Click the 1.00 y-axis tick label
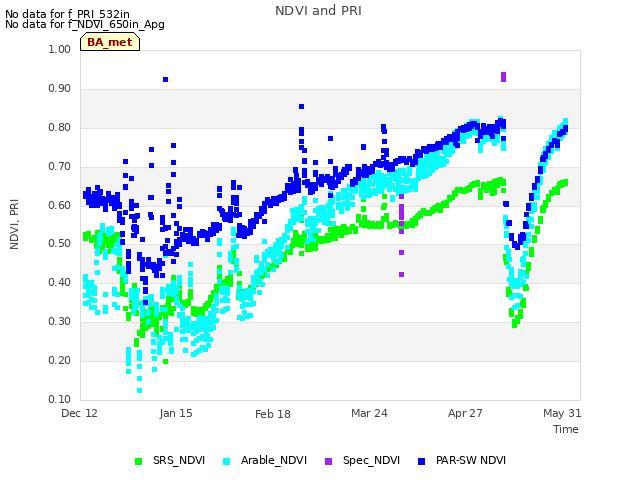 [x=60, y=49]
